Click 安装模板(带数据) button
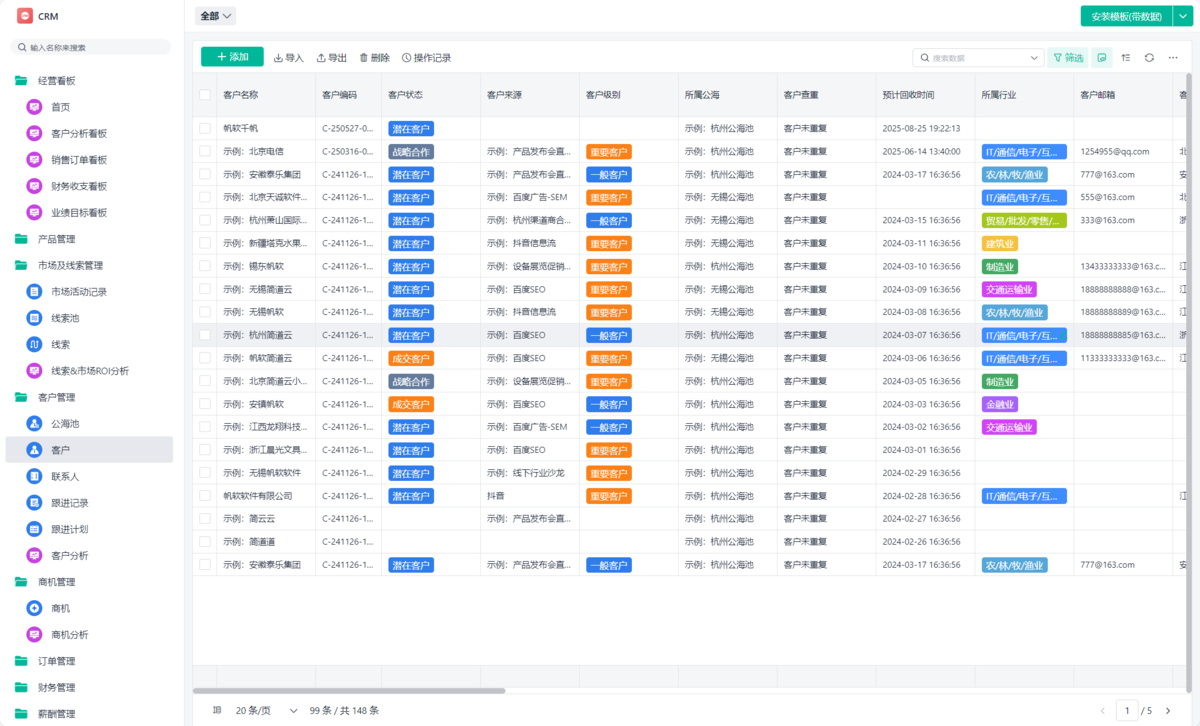1200x726 pixels. coord(1126,16)
